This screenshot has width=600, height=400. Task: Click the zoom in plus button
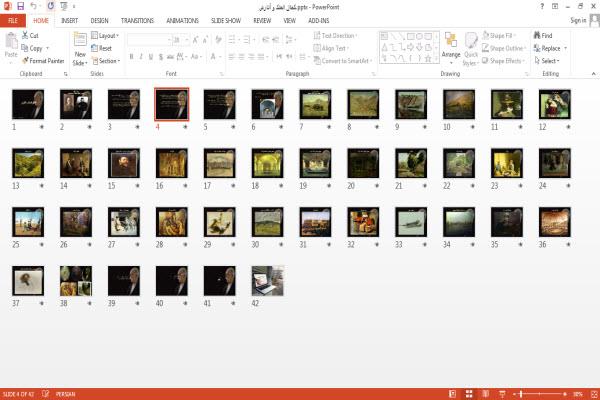(565, 394)
